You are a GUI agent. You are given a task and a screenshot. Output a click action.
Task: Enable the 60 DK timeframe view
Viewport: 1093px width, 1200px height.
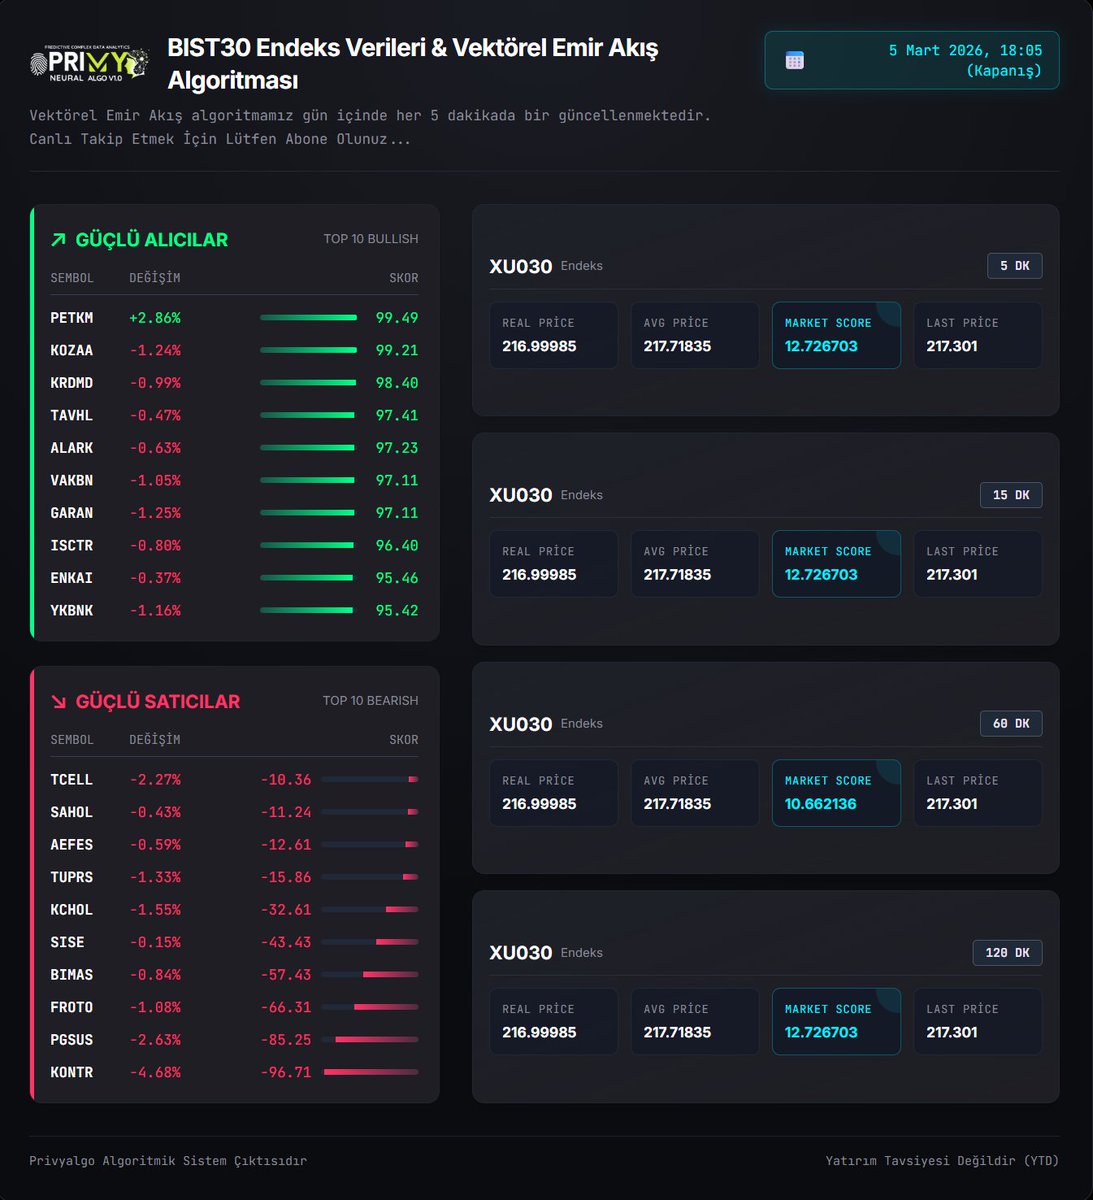1010,723
